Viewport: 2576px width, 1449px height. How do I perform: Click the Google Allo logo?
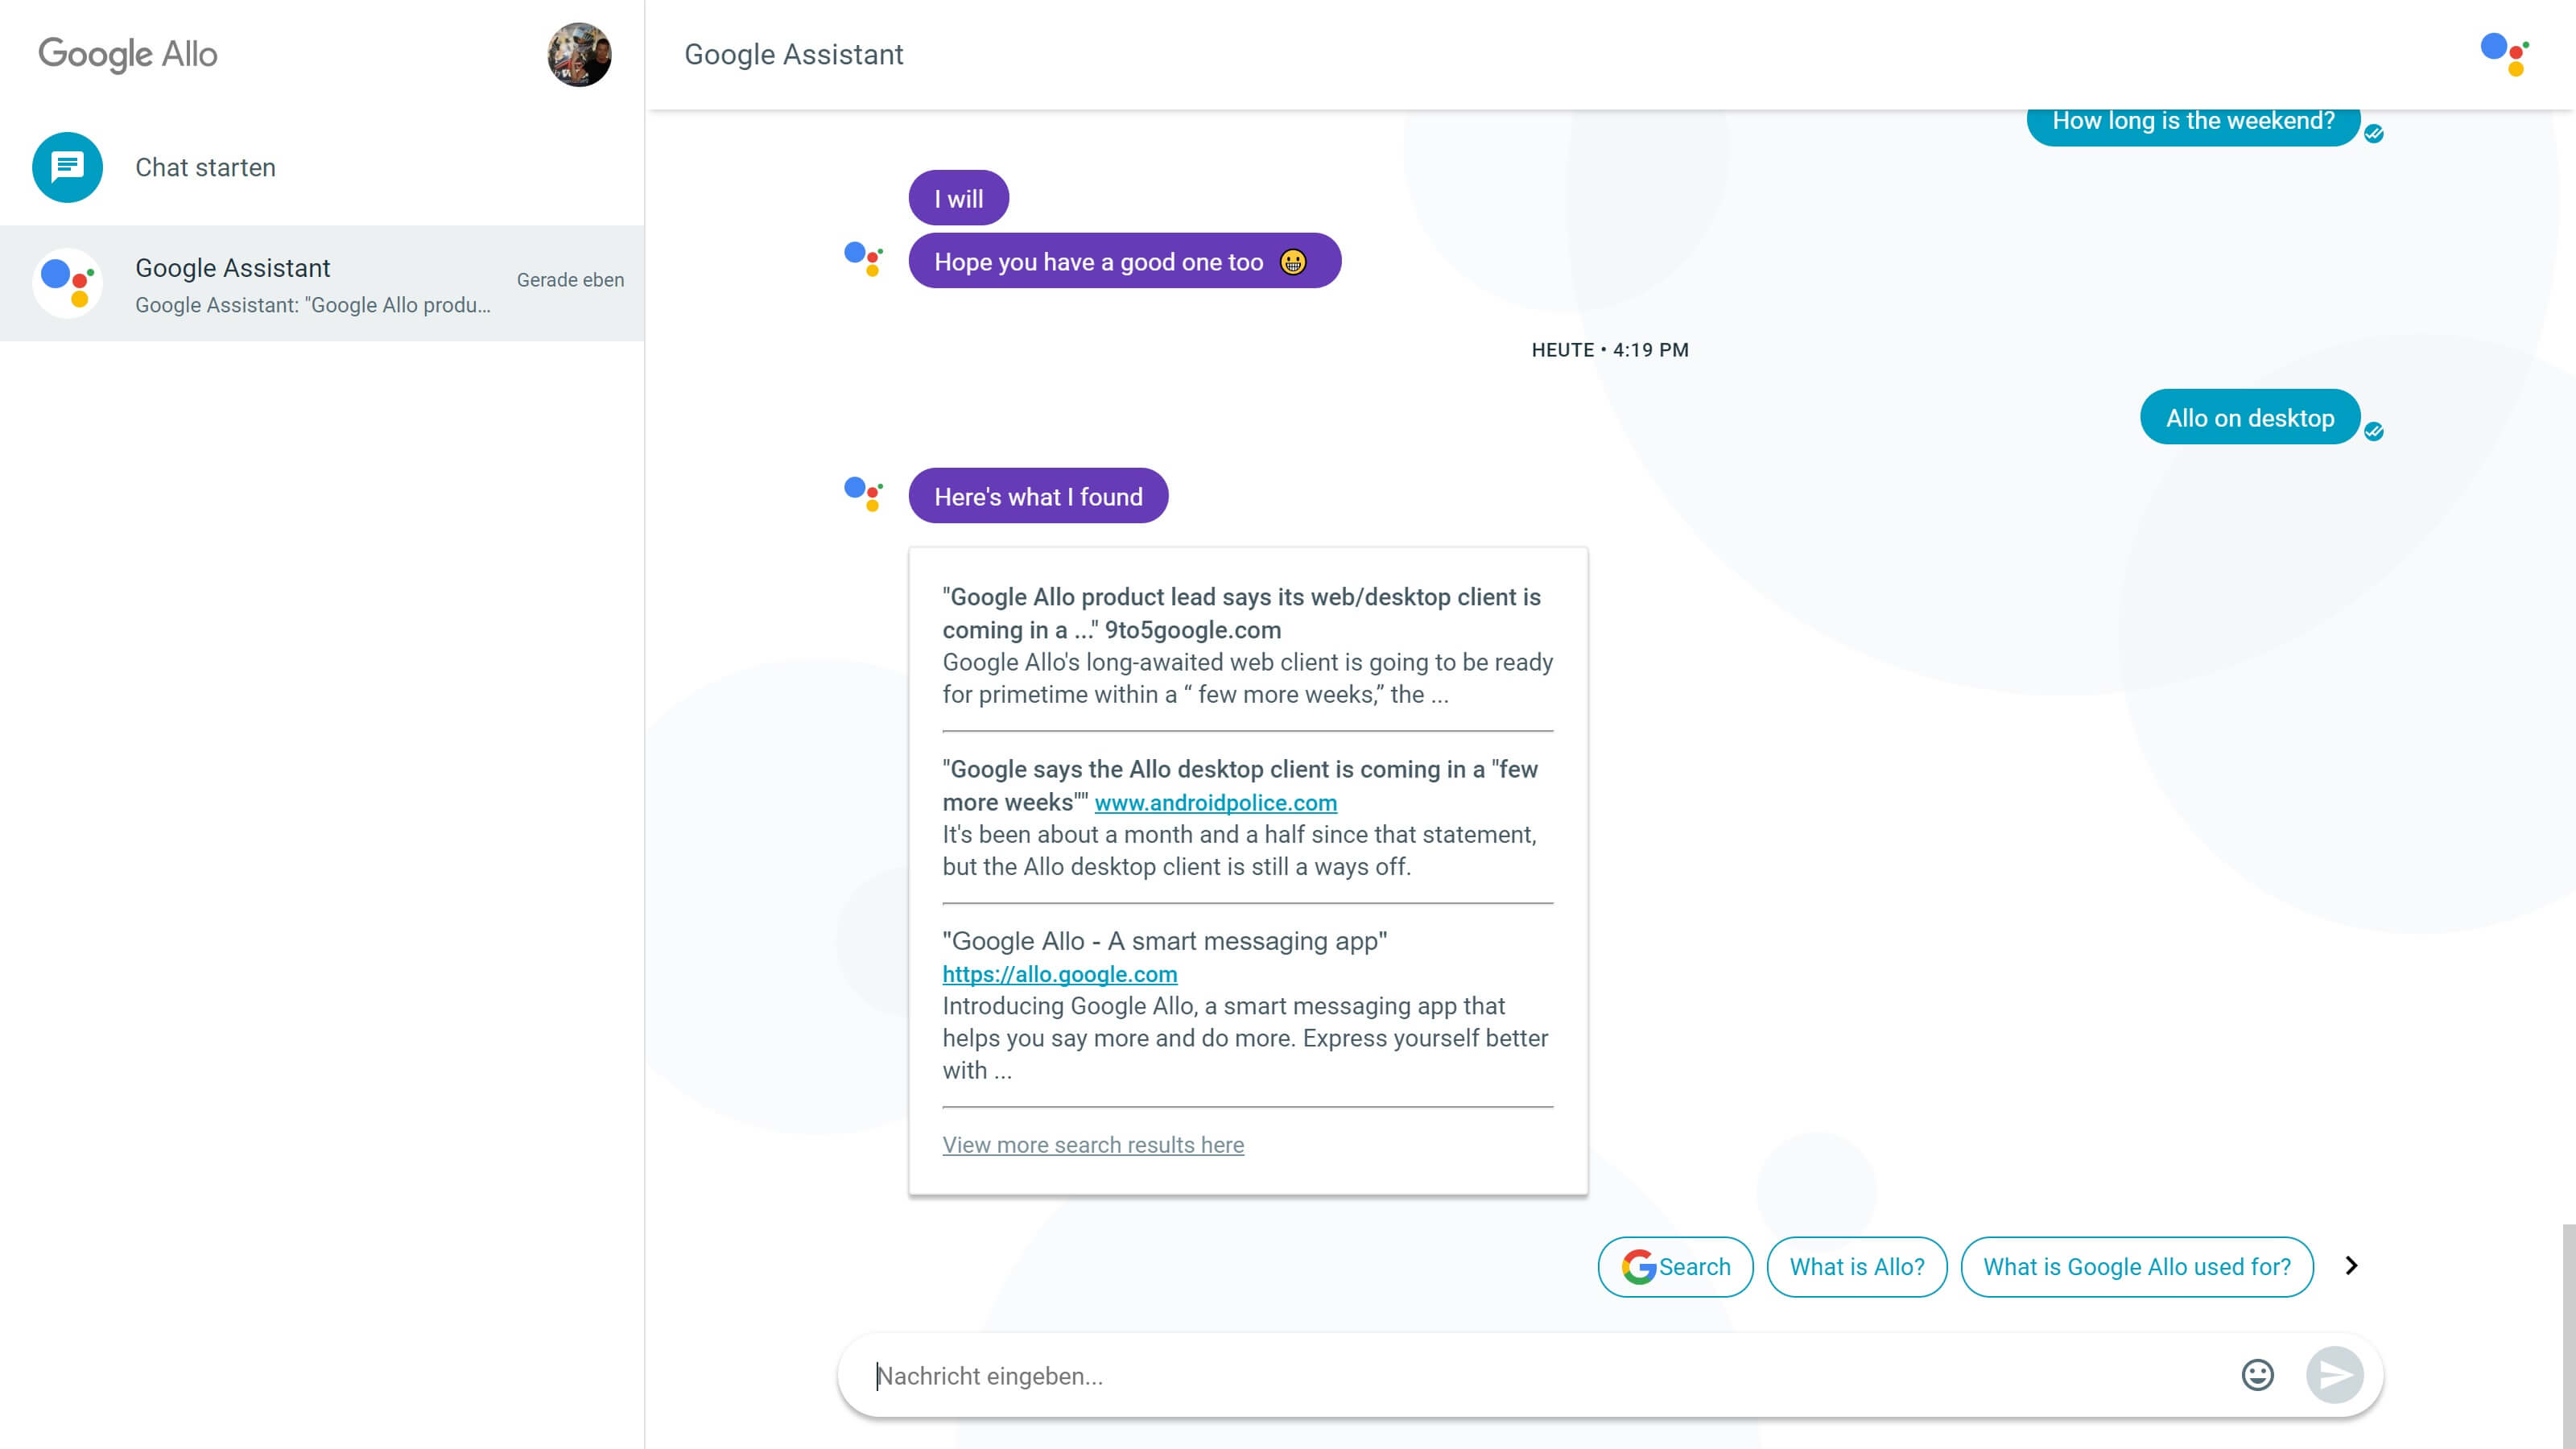pos(128,54)
